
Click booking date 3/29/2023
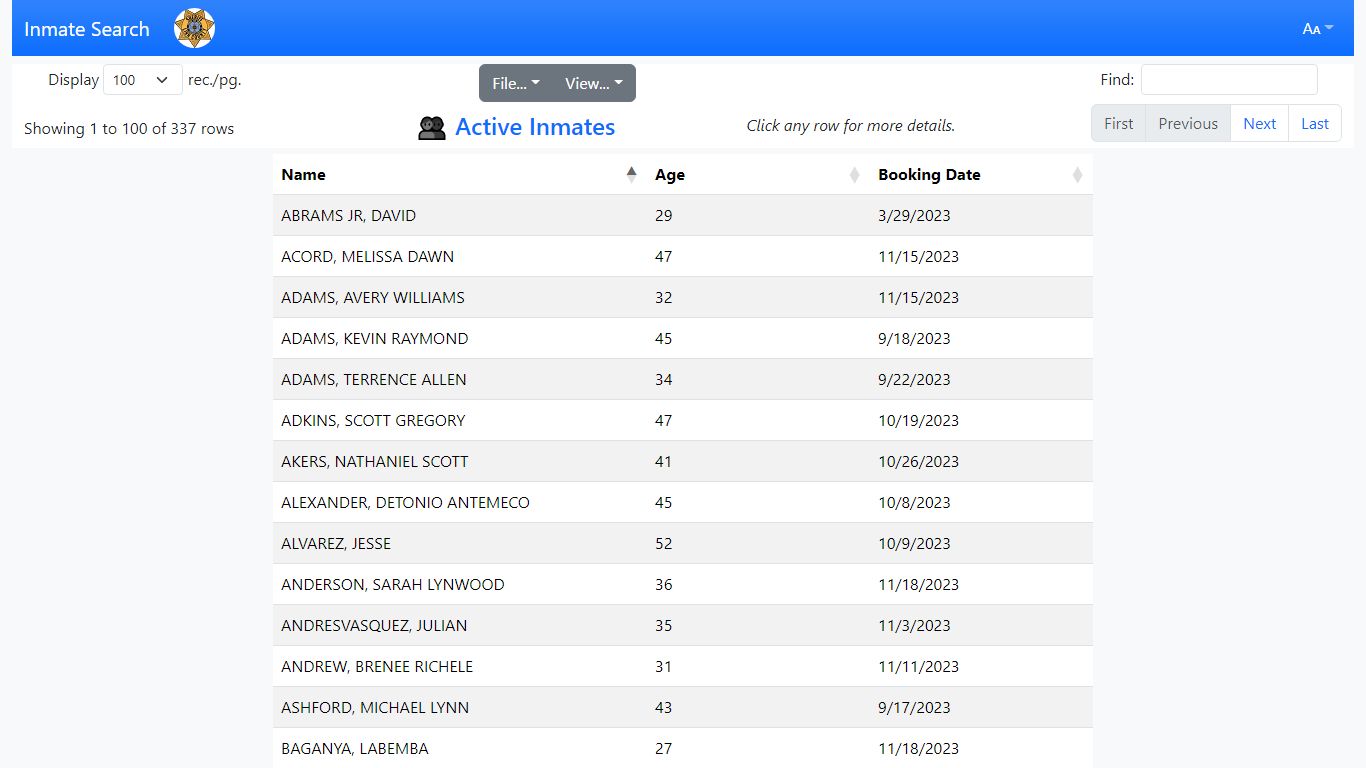pos(914,215)
